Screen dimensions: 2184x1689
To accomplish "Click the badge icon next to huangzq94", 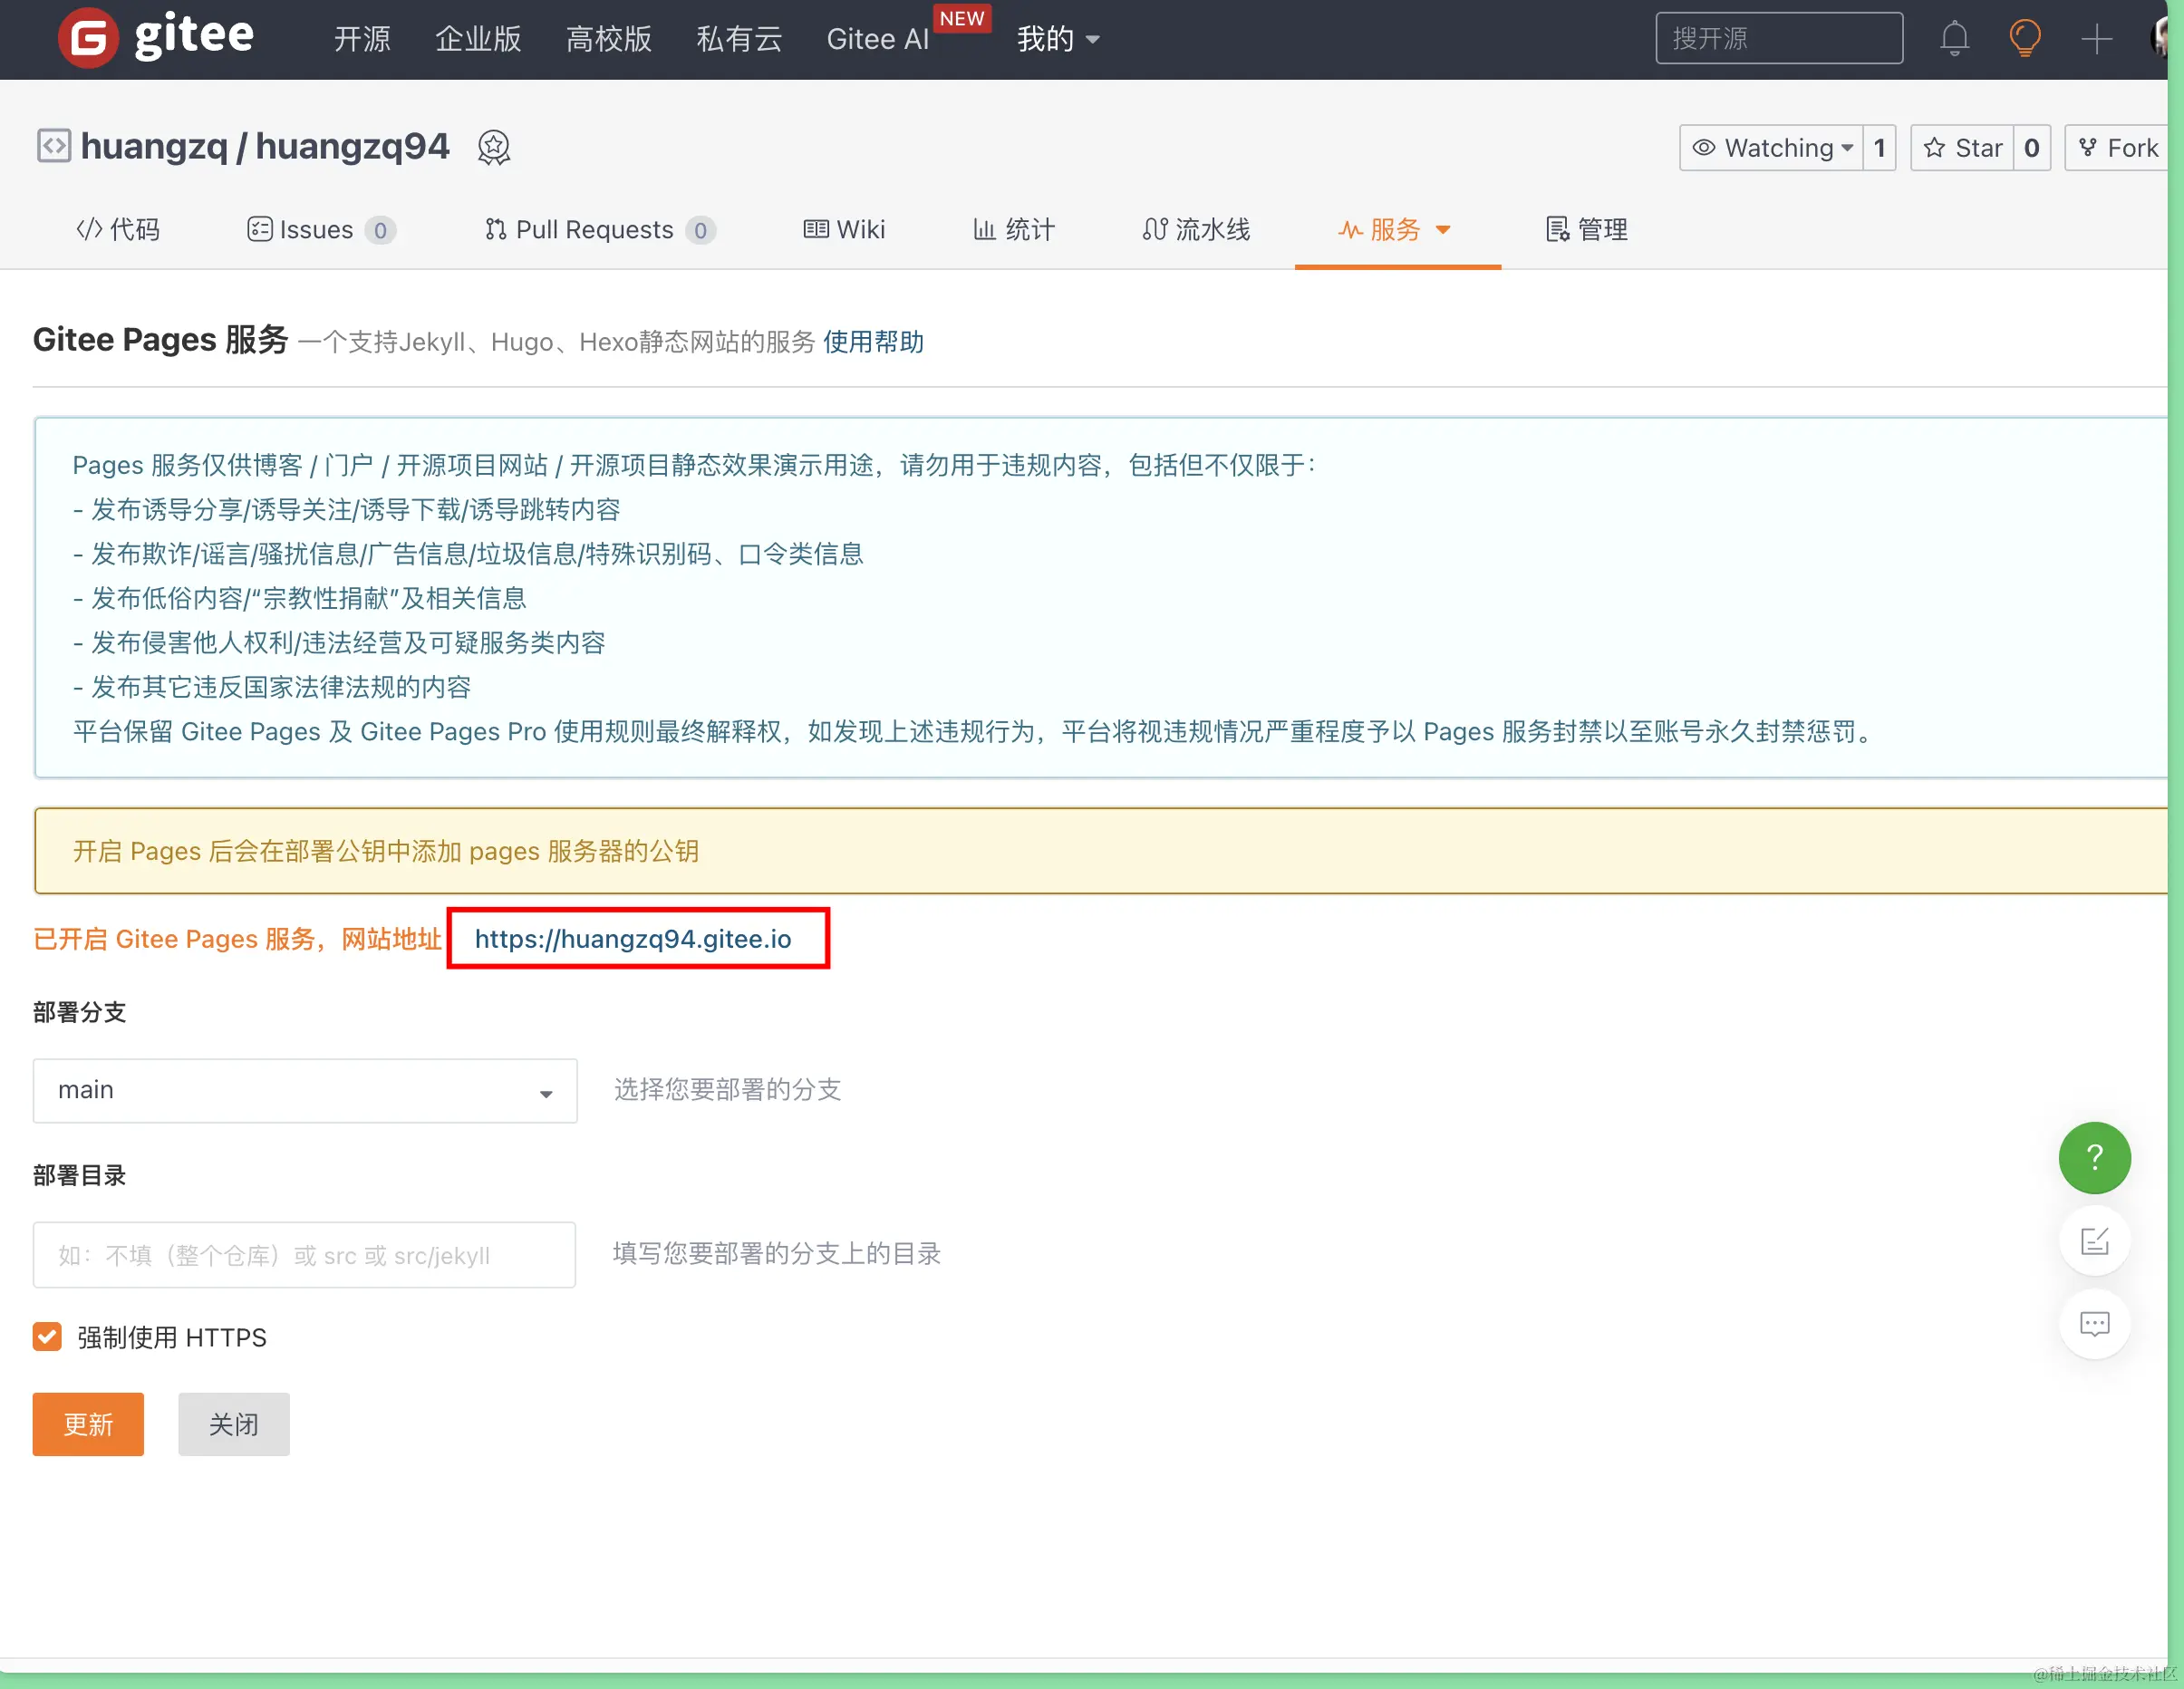I will pos(494,148).
